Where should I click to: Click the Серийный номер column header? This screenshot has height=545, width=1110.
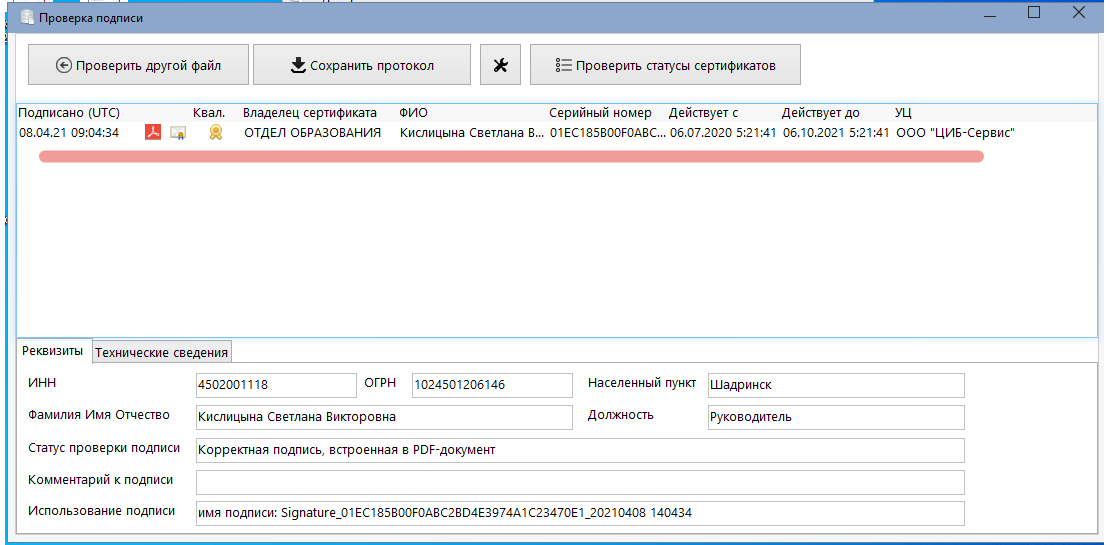(x=600, y=113)
